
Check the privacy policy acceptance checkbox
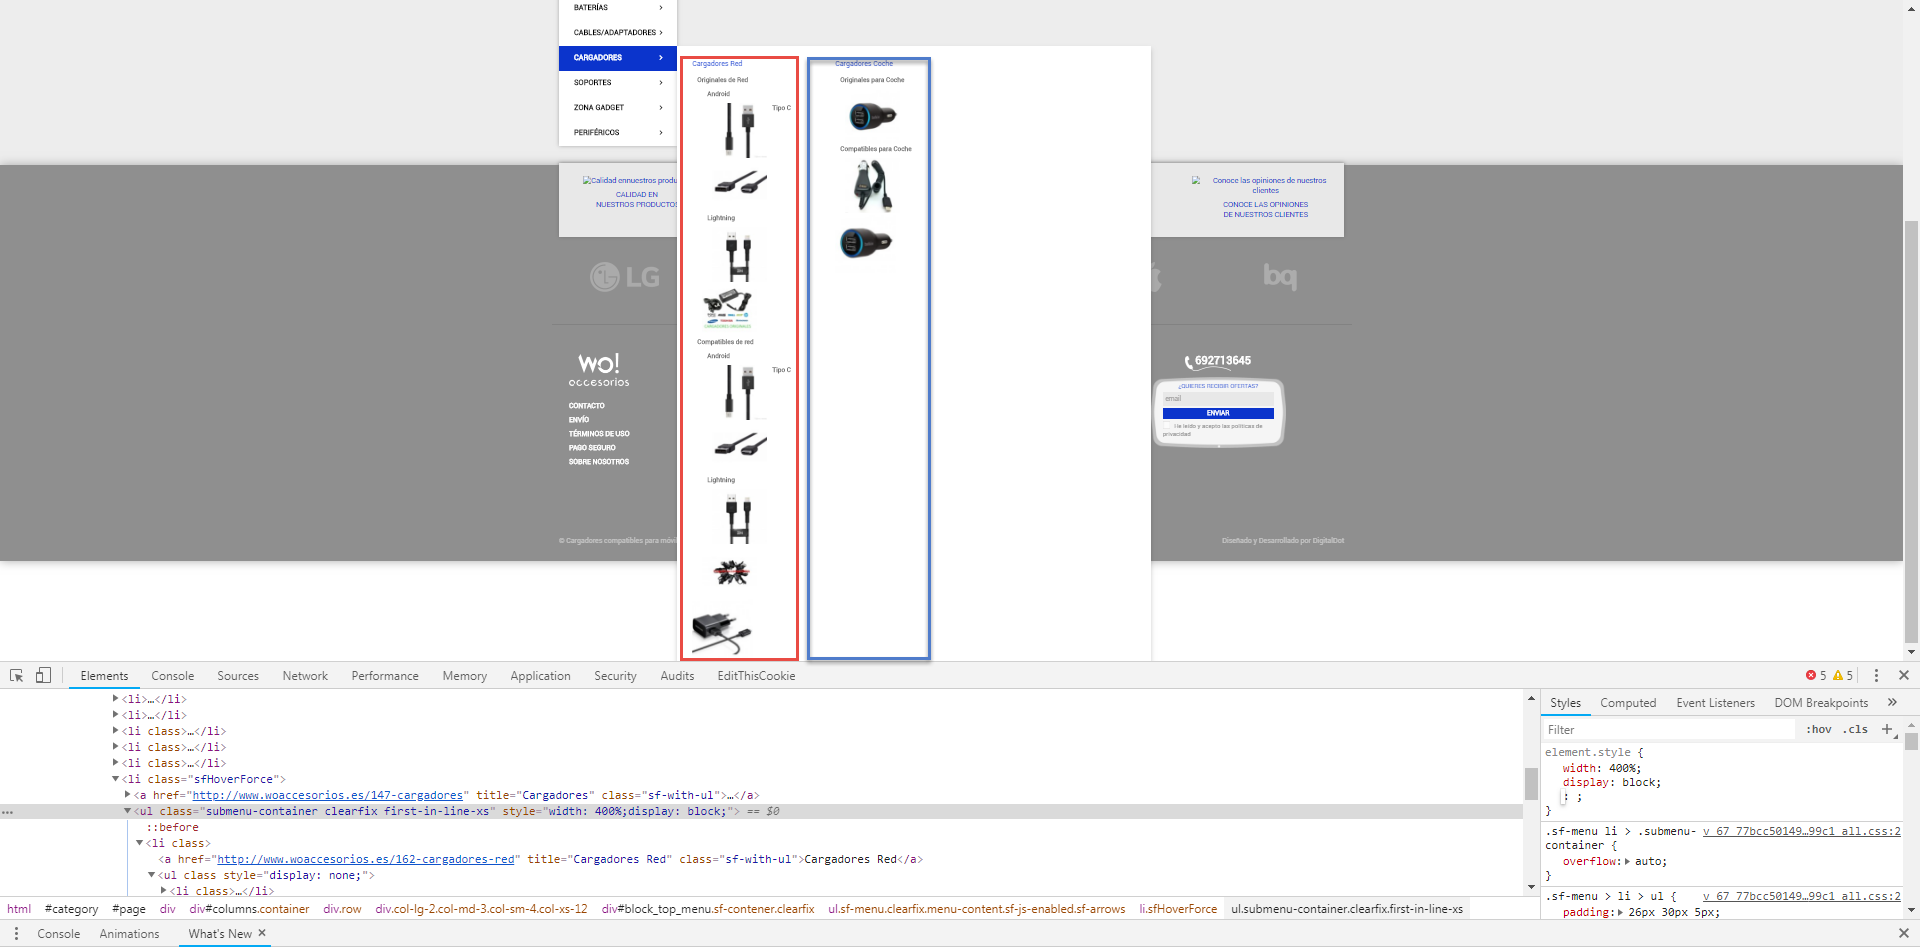(1167, 426)
